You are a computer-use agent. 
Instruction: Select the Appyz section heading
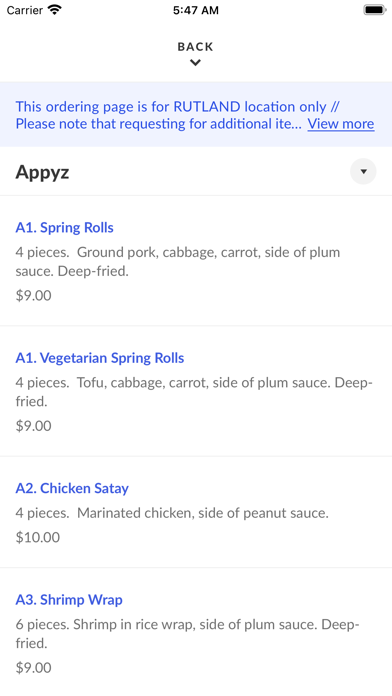point(43,172)
